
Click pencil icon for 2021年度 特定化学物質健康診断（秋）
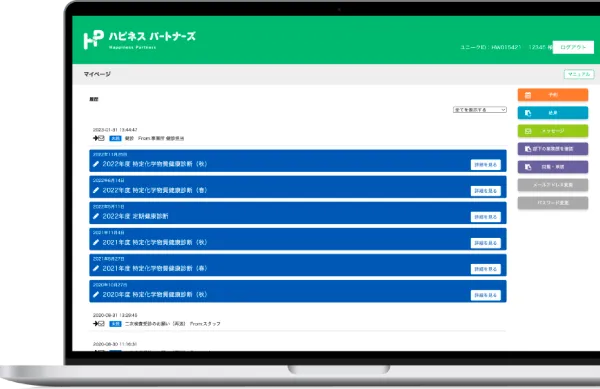tap(96, 242)
